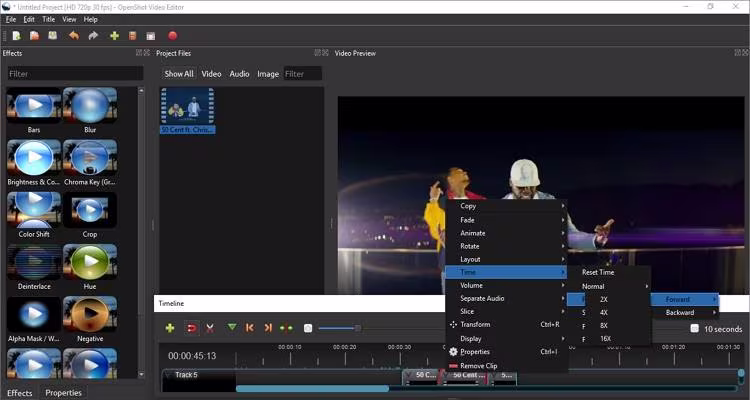Click the Choose Profile toolbar icon
The image size is (750, 400).
point(133,36)
